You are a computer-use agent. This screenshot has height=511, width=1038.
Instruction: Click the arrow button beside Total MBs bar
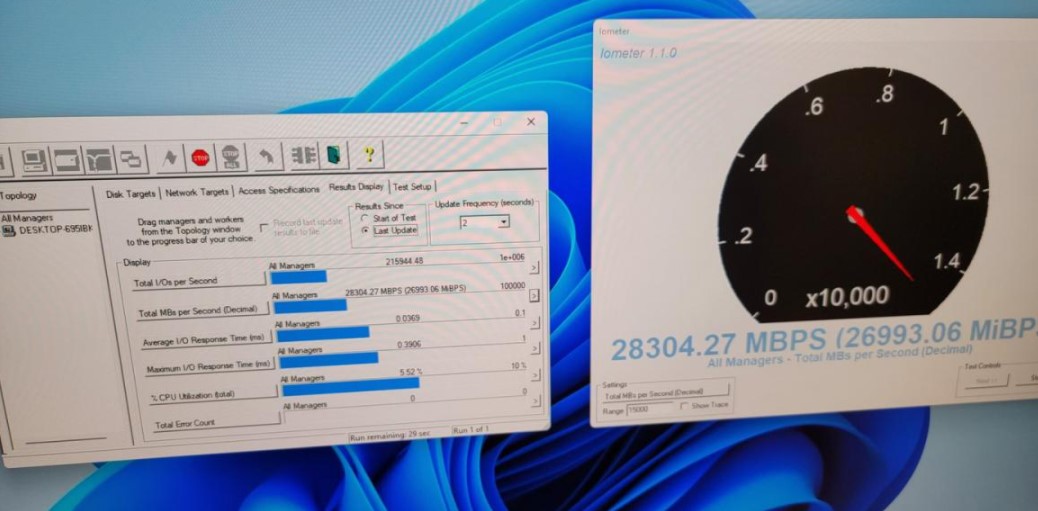[x=535, y=296]
